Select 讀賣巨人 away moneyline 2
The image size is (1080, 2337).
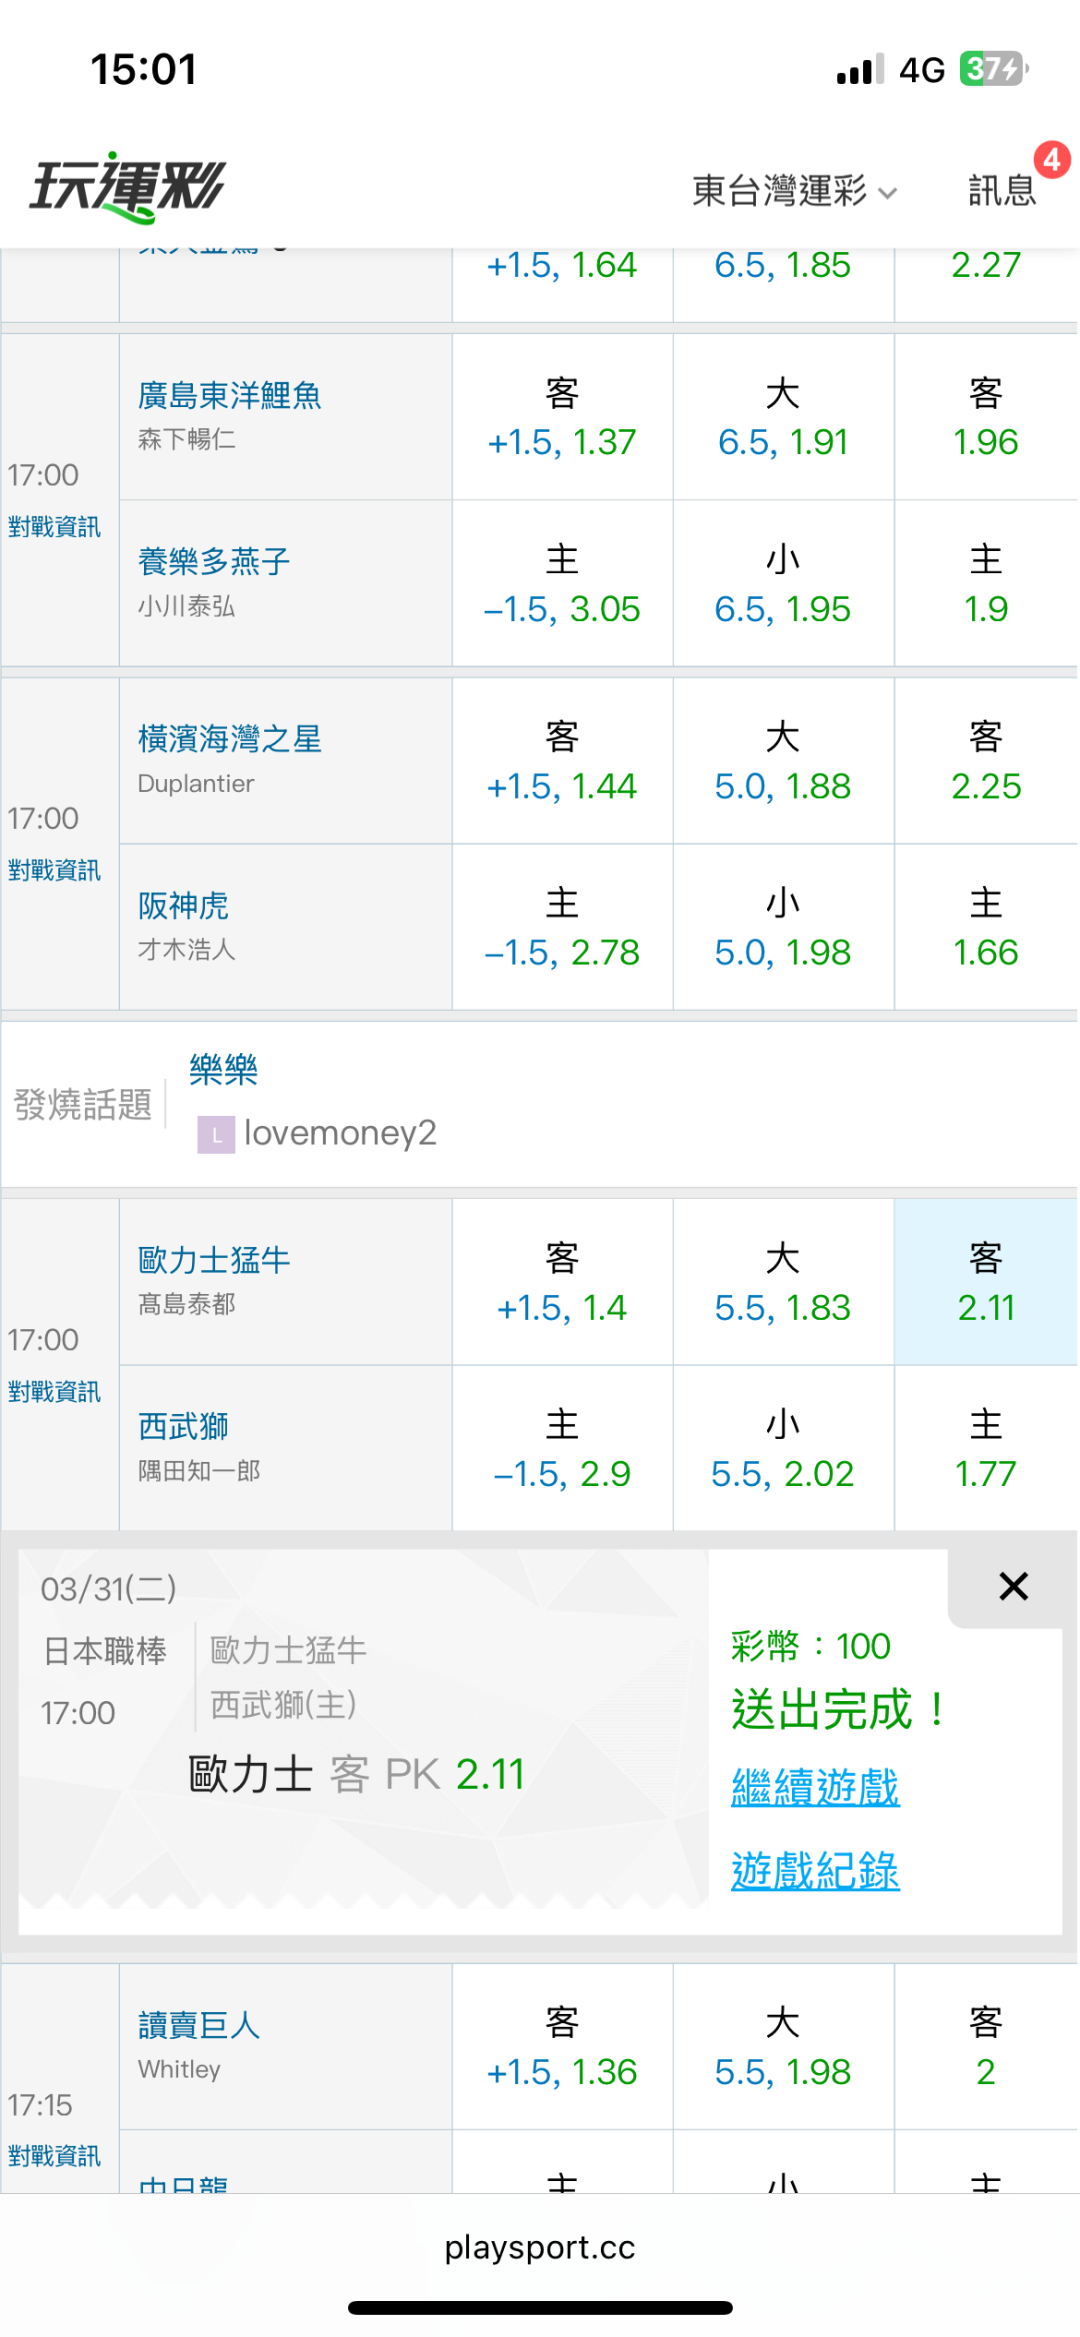(x=985, y=2048)
